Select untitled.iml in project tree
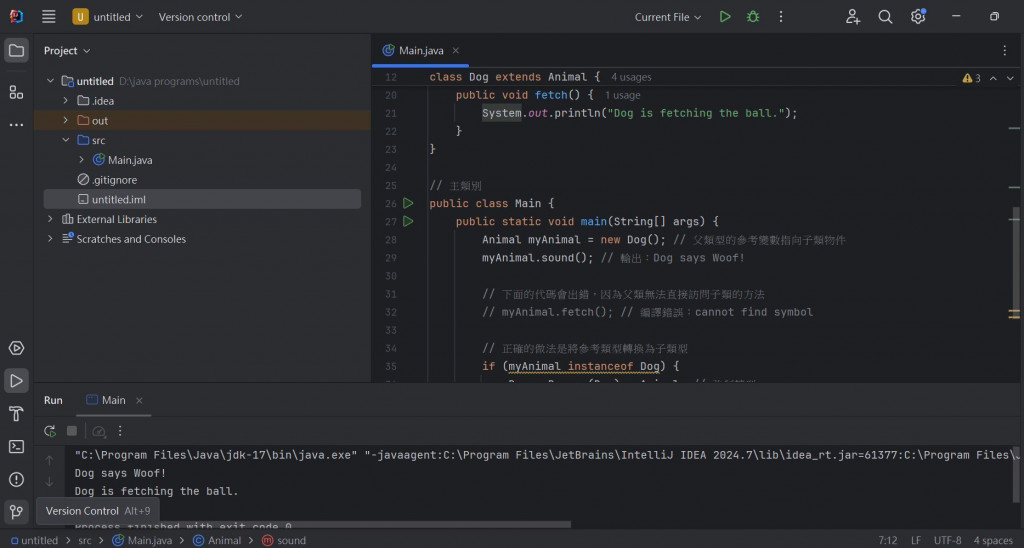This screenshot has height=548, width=1024. pos(202,199)
